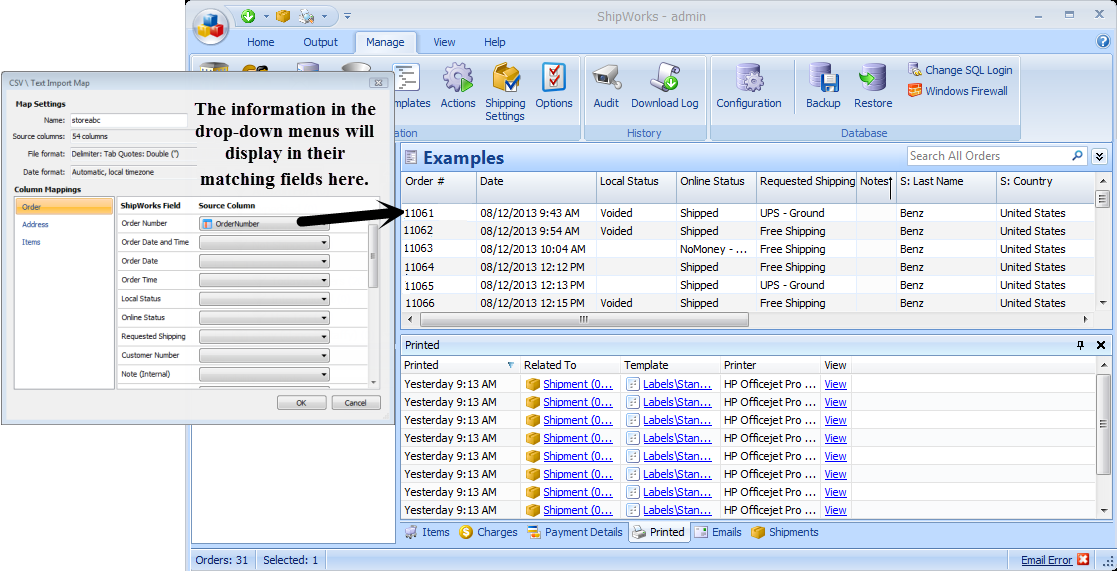The height and width of the screenshot is (571, 1117).
Task: Open the Audit history icon
Action: tap(606, 86)
